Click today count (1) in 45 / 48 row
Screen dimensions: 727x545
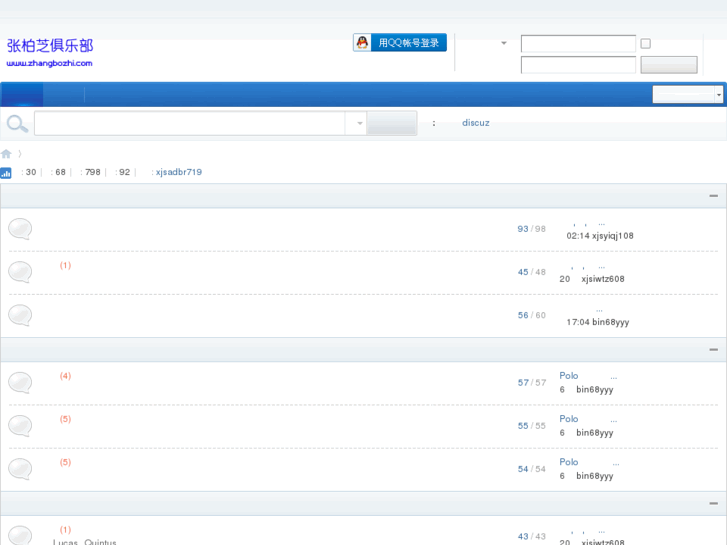65,265
